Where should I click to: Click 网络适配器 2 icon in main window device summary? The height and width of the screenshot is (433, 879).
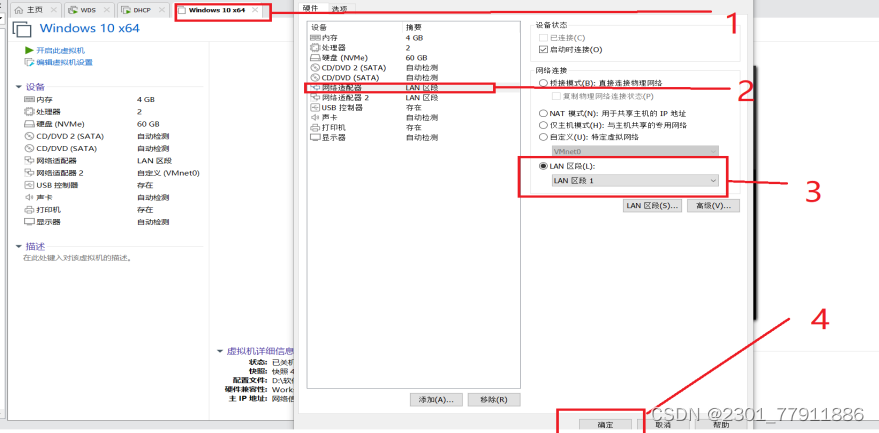pos(29,173)
